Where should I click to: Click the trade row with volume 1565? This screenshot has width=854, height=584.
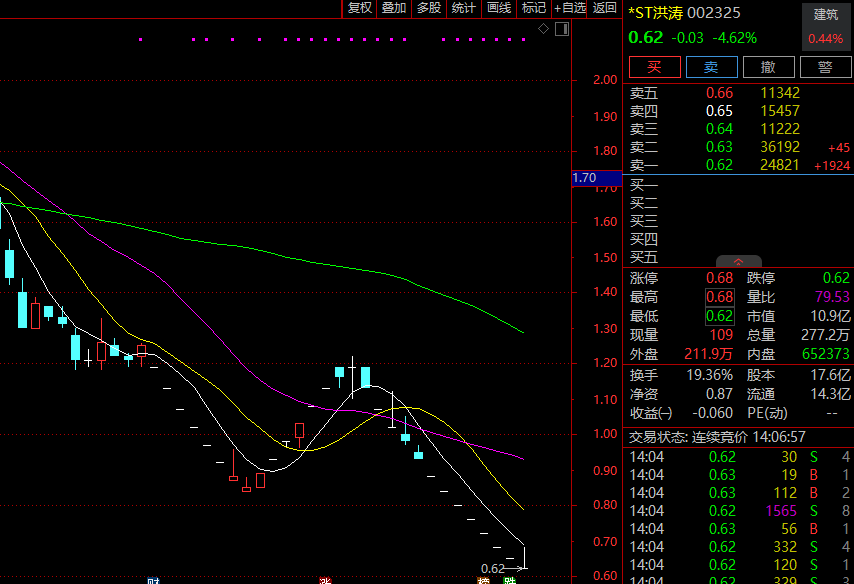739,511
